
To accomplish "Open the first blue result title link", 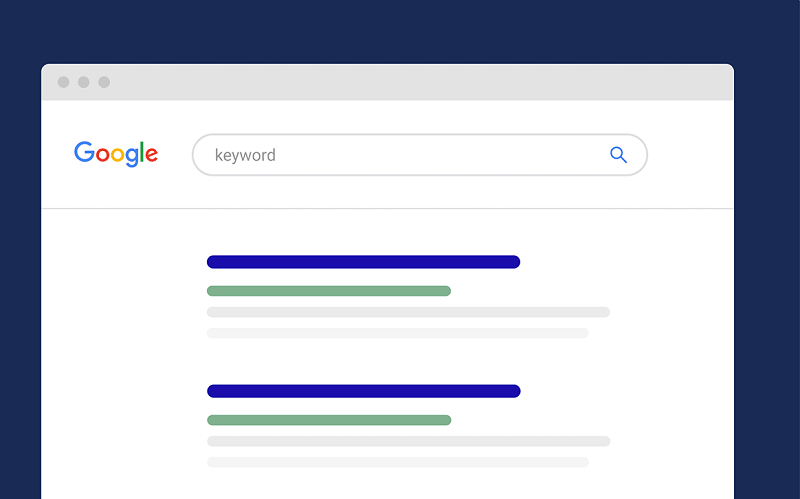I will (x=363, y=262).
